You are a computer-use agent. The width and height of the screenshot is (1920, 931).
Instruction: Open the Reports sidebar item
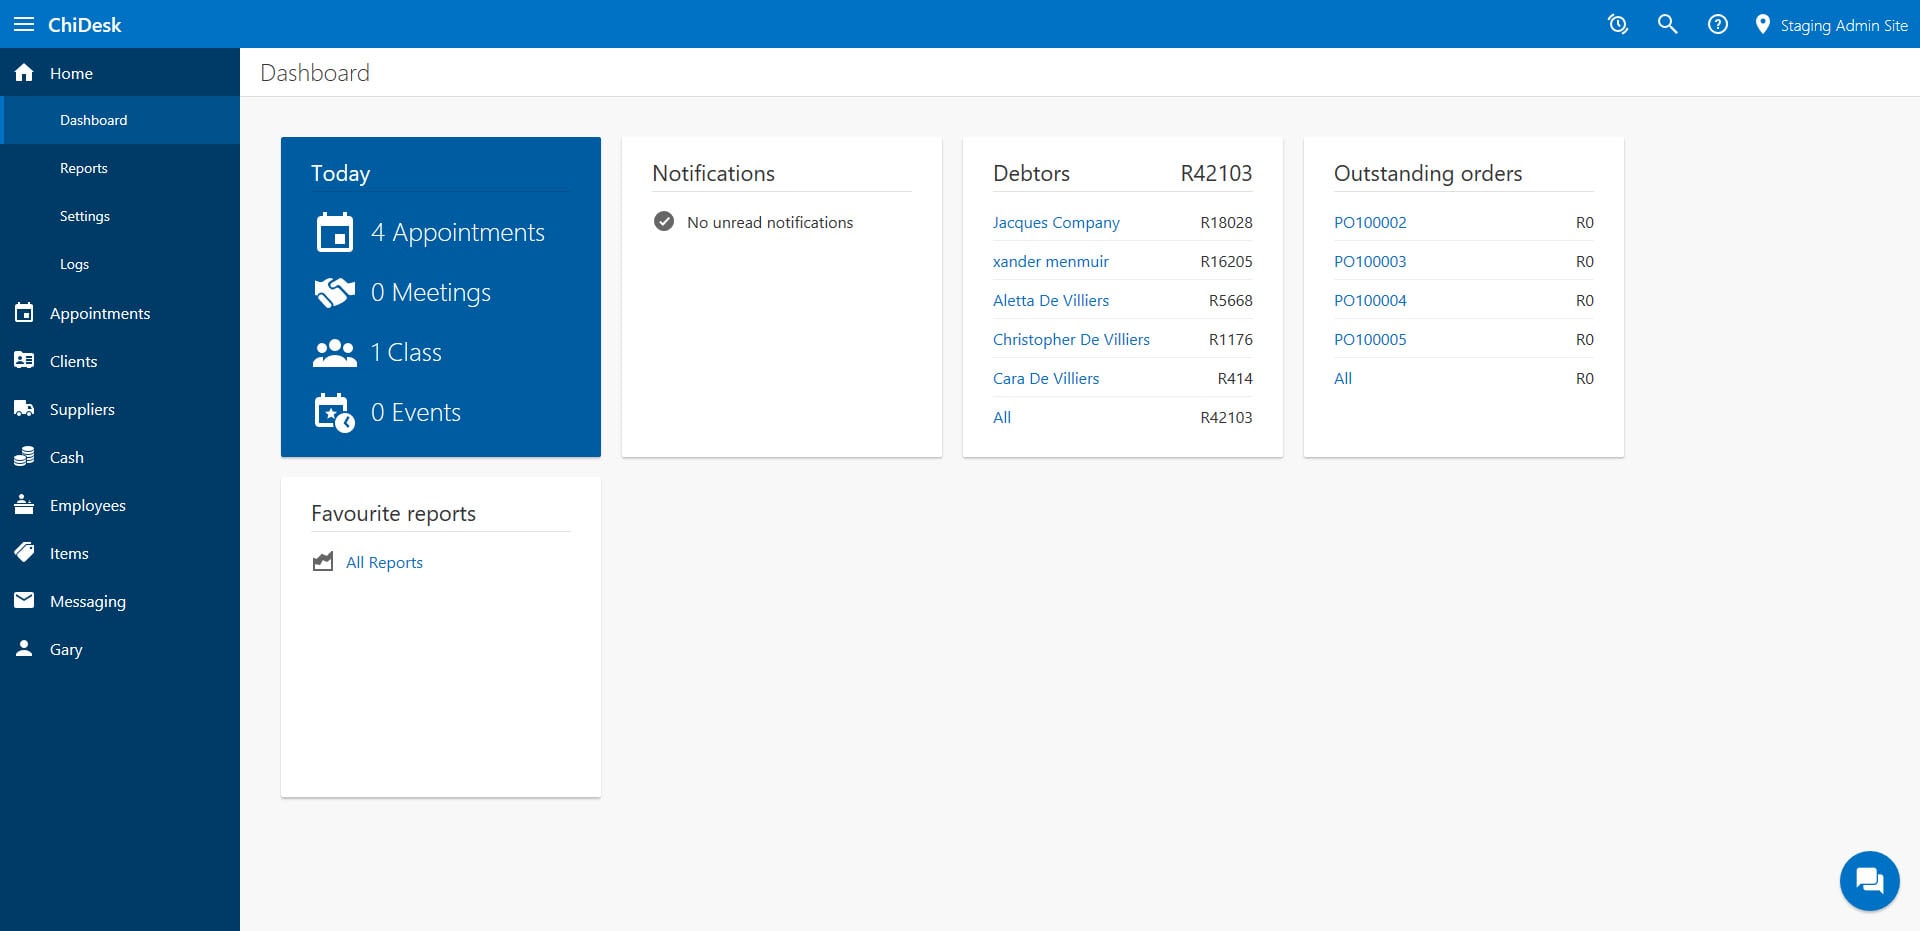[83, 167]
